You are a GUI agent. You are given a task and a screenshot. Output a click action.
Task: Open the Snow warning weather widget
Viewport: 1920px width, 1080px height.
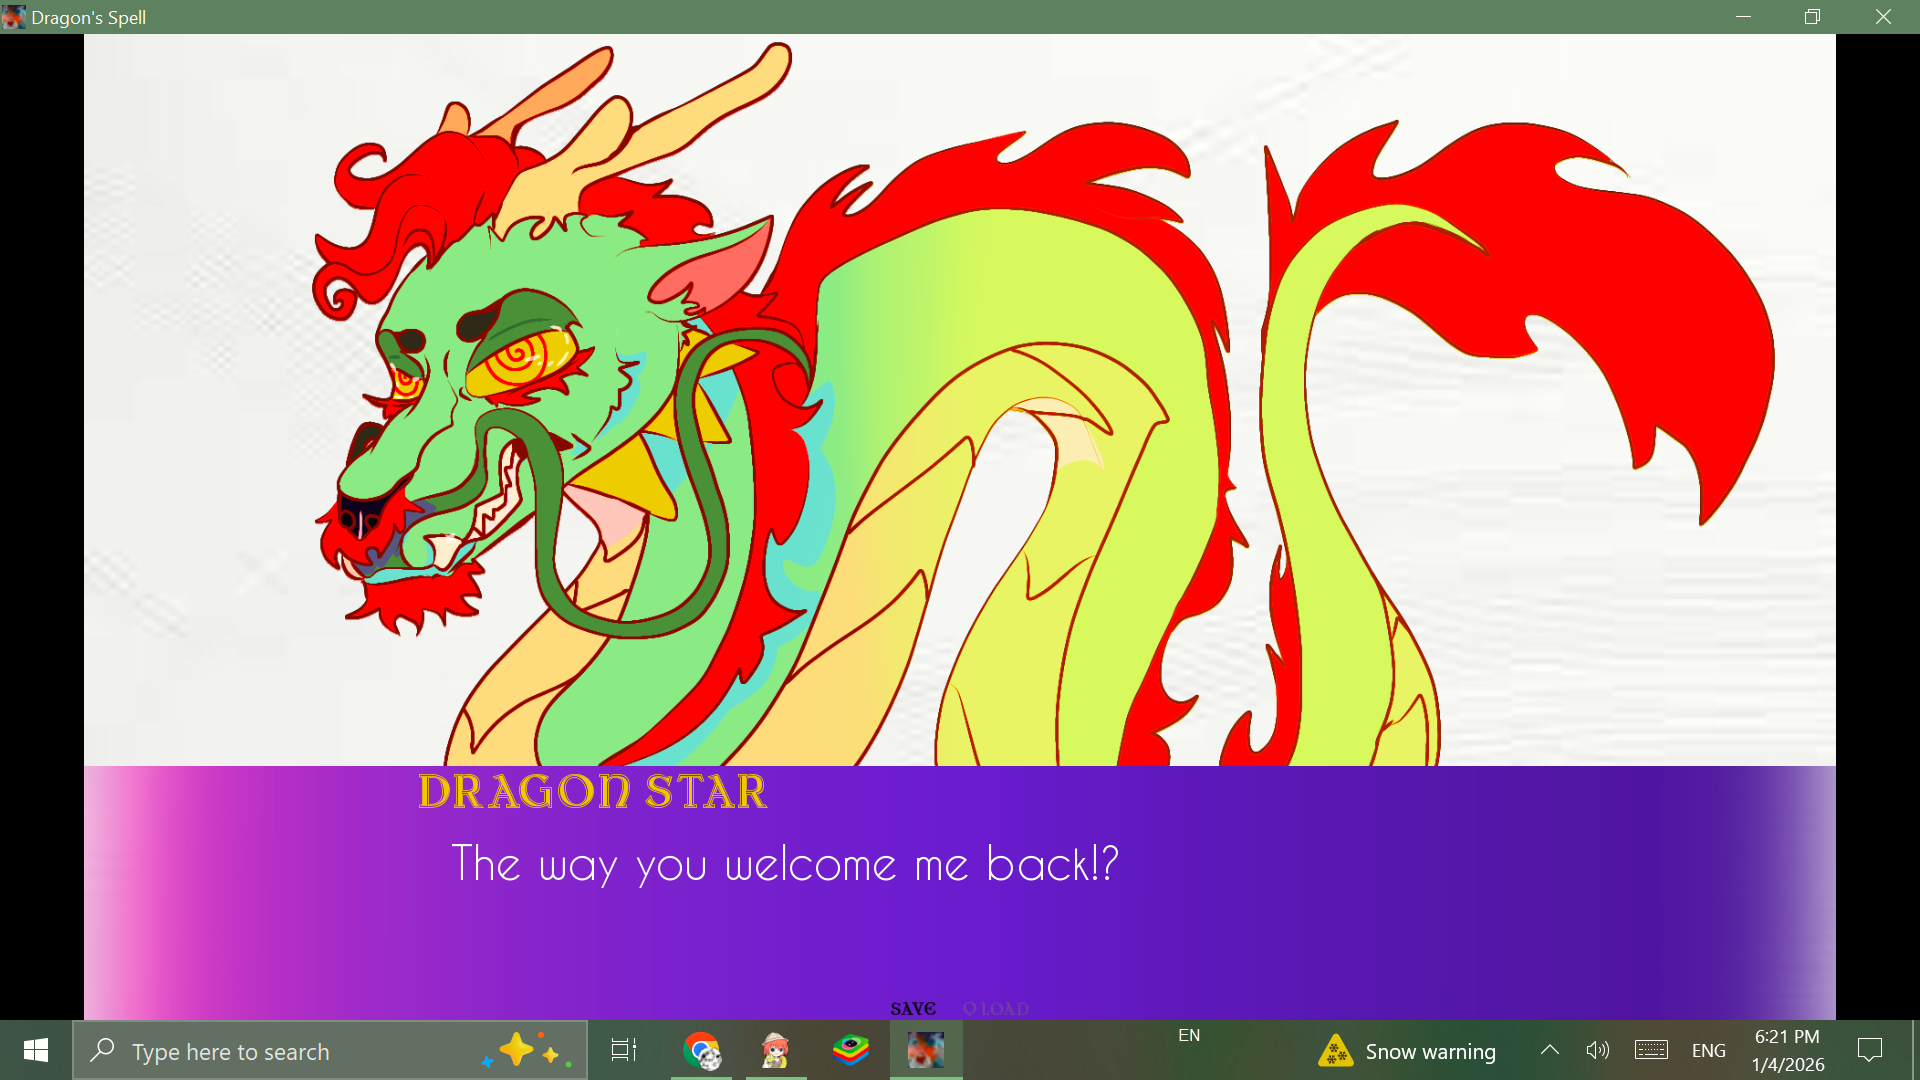pyautogui.click(x=1408, y=1051)
